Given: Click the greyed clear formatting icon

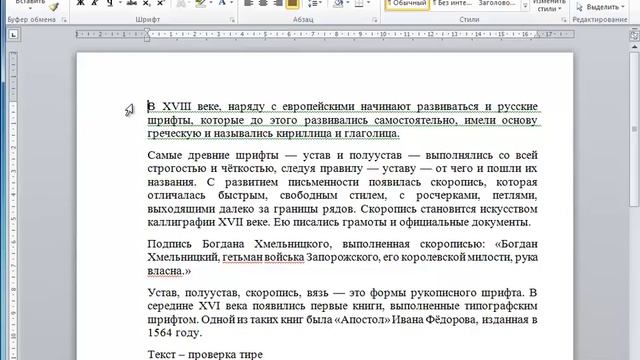Looking at the screenshot, I should [x=181, y=3].
